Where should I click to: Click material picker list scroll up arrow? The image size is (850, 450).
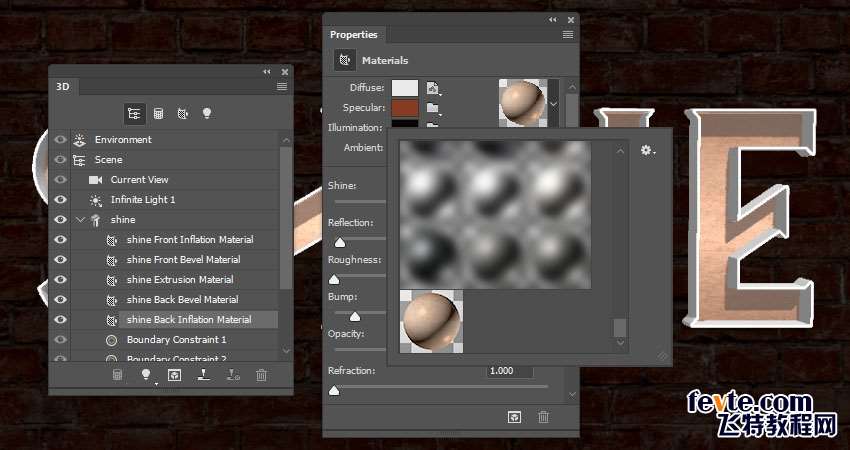tap(620, 151)
